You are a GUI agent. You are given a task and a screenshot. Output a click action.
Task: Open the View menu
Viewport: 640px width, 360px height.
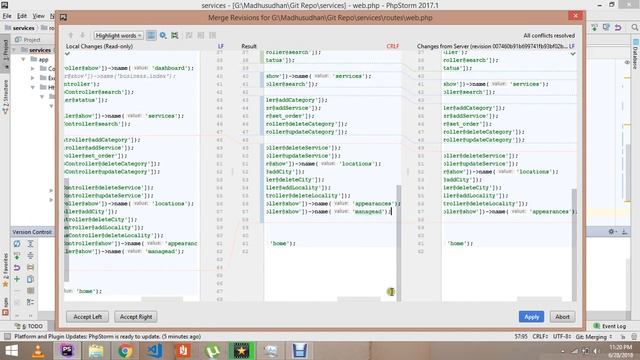pyautogui.click(x=38, y=16)
